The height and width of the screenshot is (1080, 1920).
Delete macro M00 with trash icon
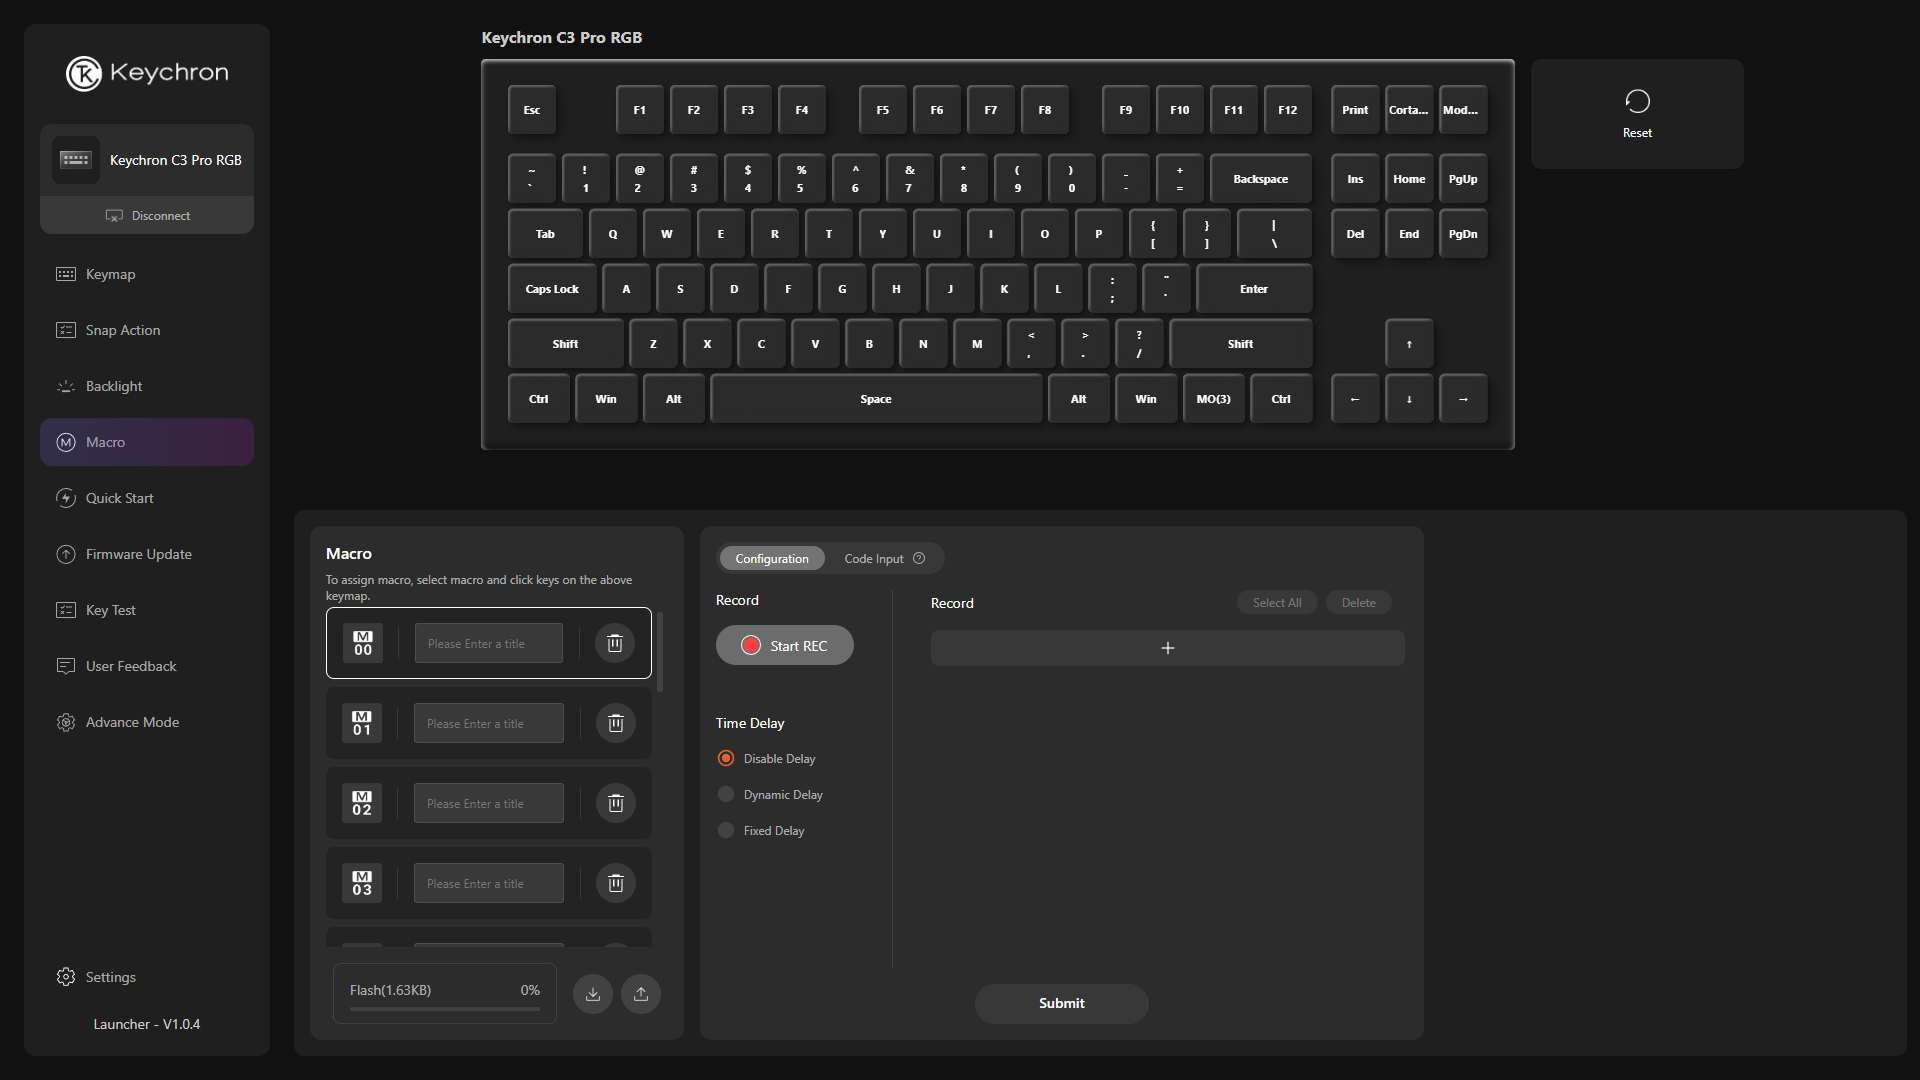(615, 643)
